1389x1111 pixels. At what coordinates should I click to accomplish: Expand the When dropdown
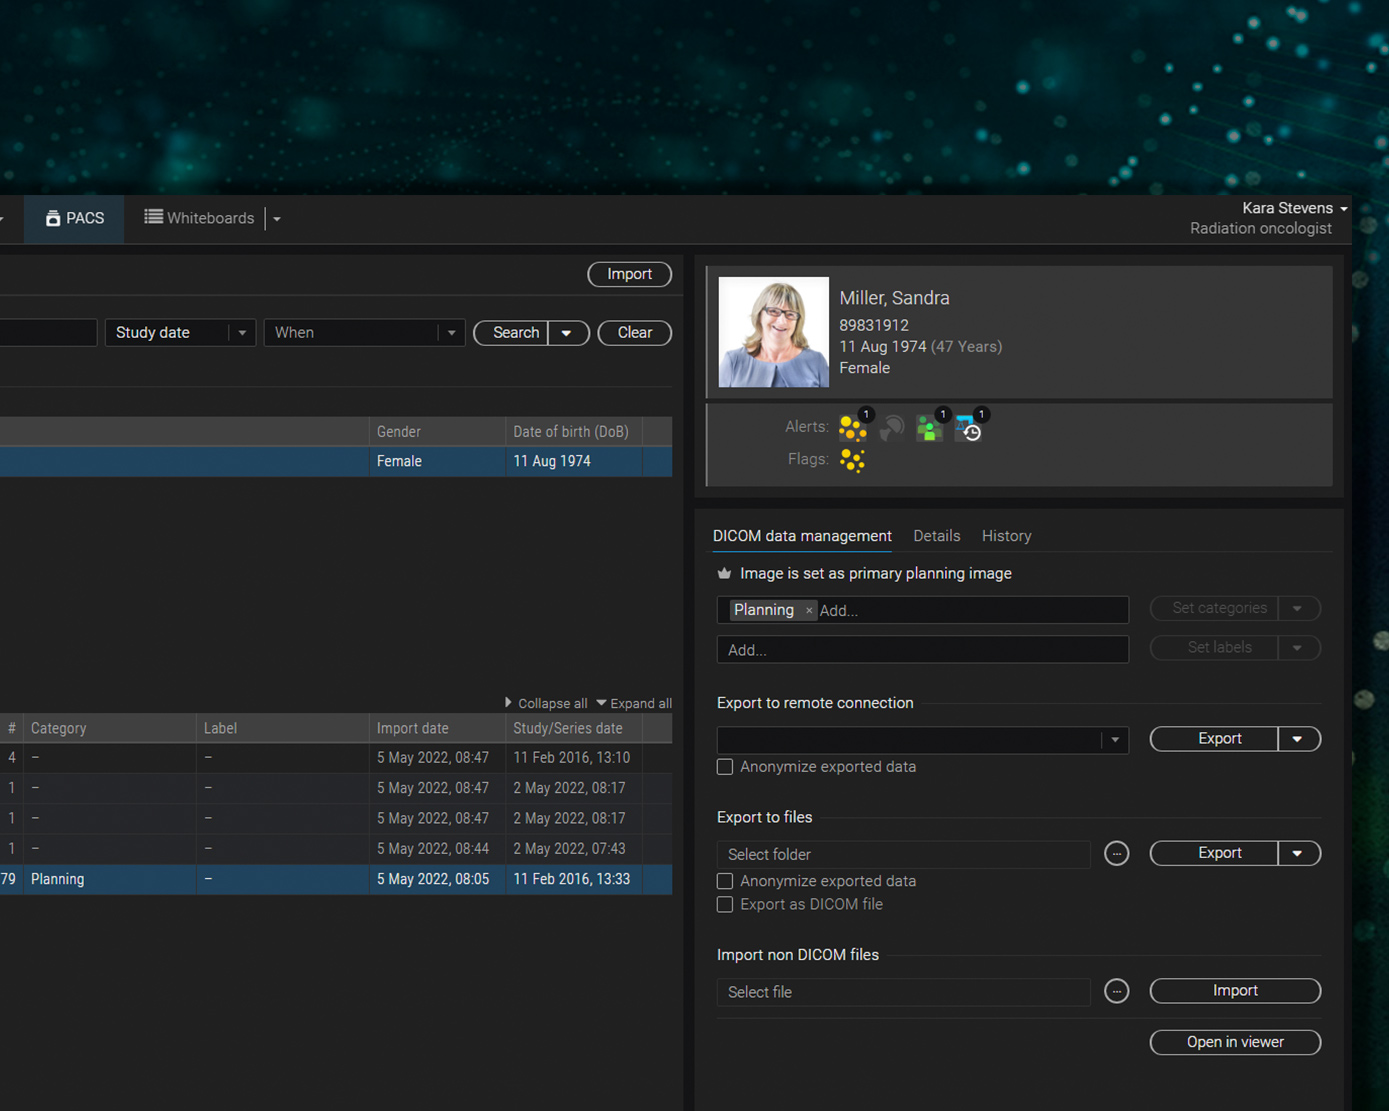coord(451,333)
